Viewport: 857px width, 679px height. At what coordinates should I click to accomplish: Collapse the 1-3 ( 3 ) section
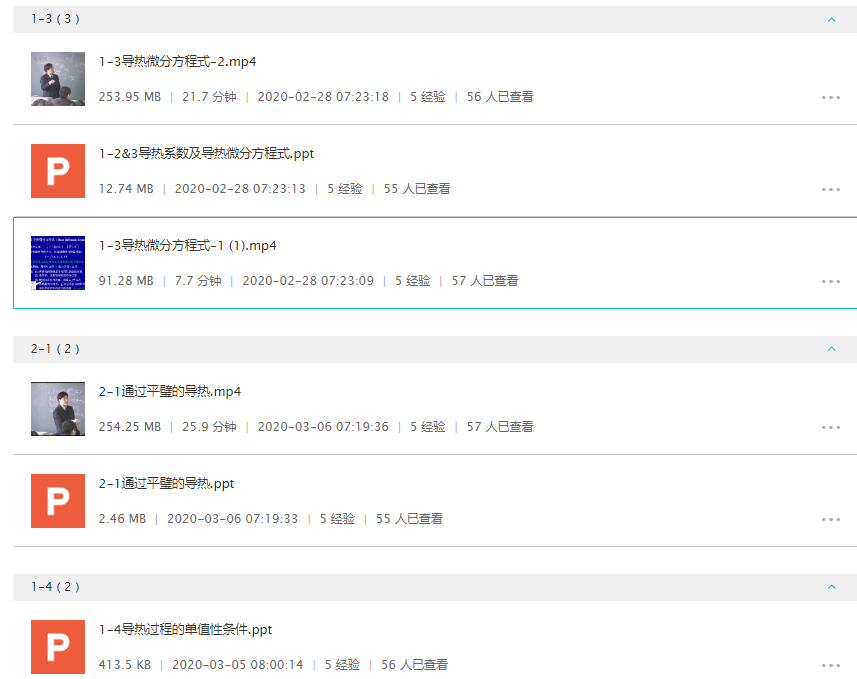(x=831, y=19)
